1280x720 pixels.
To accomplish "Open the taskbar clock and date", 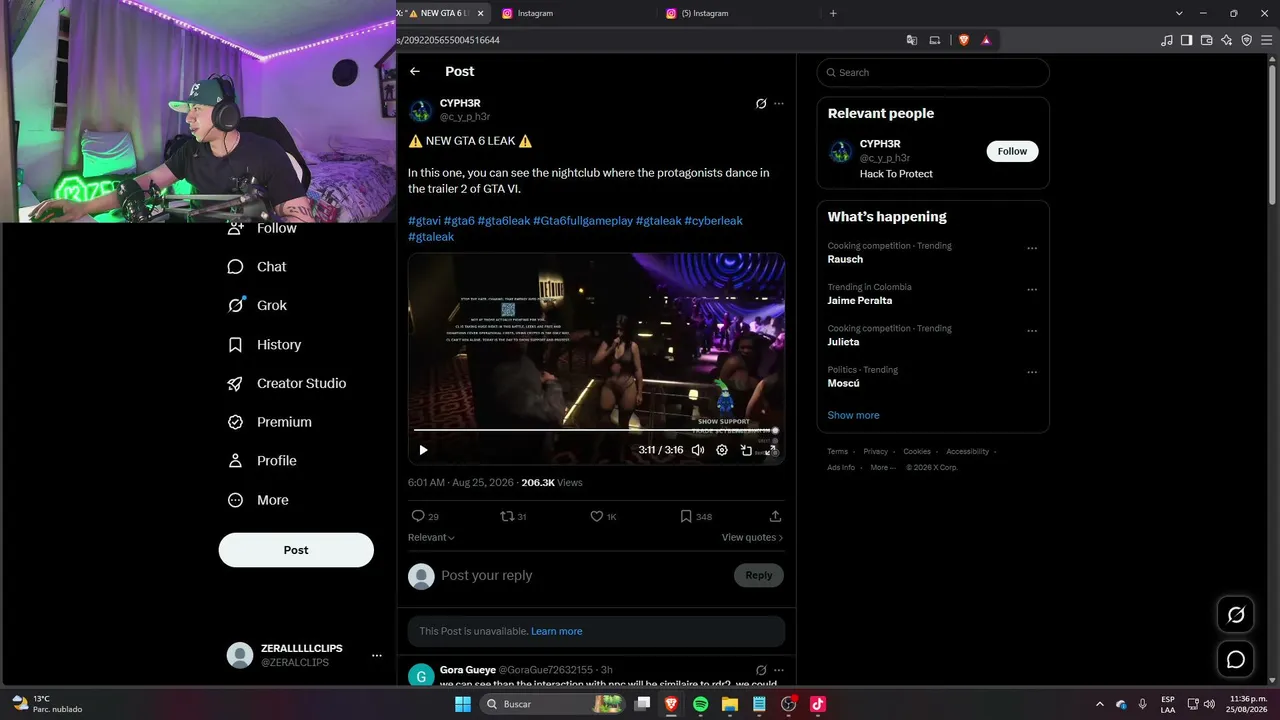I will pos(1248,704).
